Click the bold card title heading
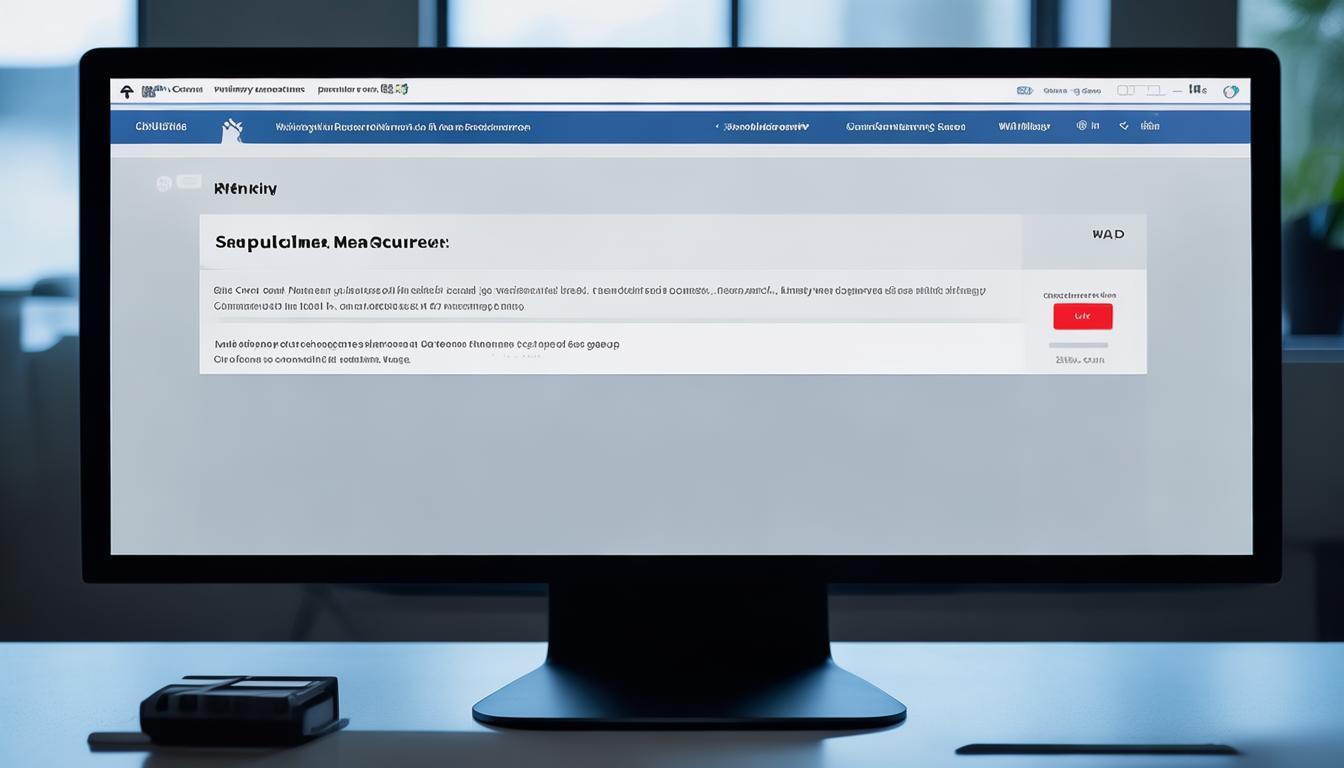The width and height of the screenshot is (1344, 768). [331, 242]
